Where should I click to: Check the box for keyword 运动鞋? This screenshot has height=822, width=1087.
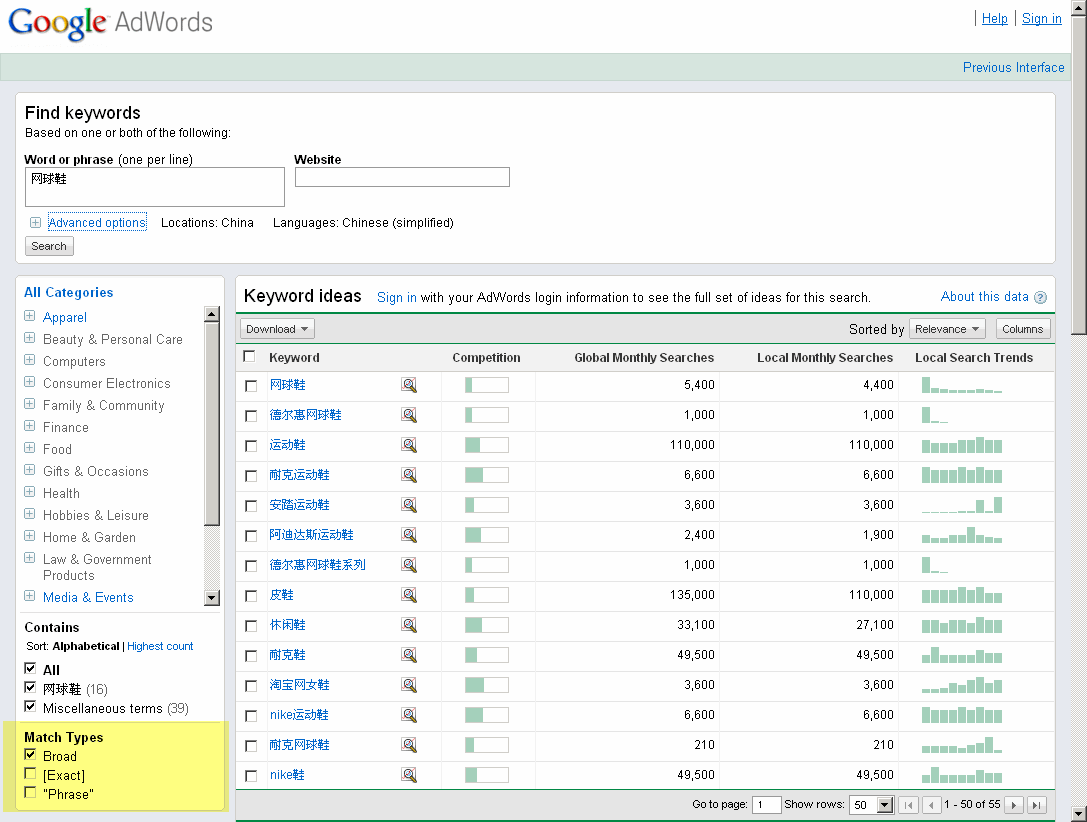pyautogui.click(x=251, y=446)
